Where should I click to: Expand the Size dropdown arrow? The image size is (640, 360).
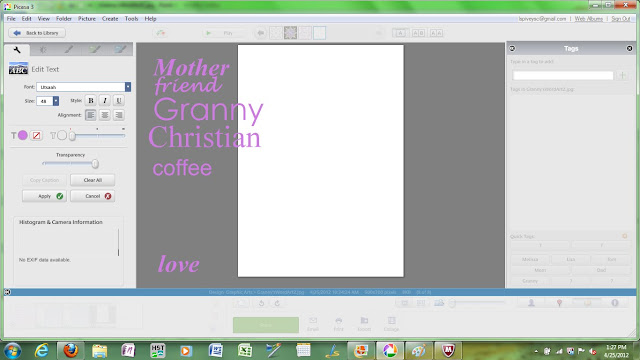56,101
